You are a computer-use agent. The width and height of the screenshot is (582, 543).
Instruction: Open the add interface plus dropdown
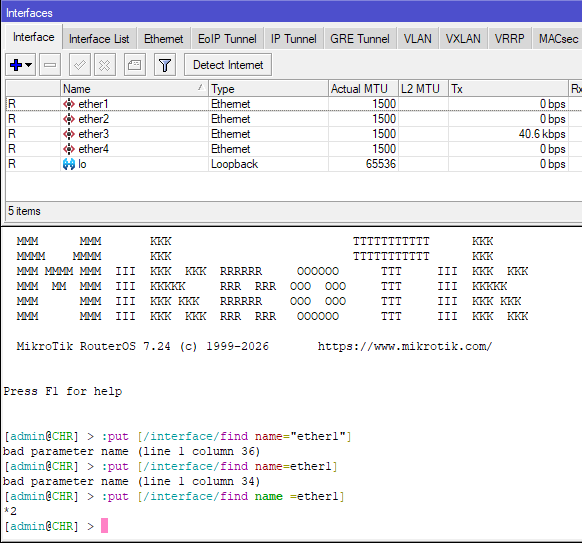pos(20,65)
